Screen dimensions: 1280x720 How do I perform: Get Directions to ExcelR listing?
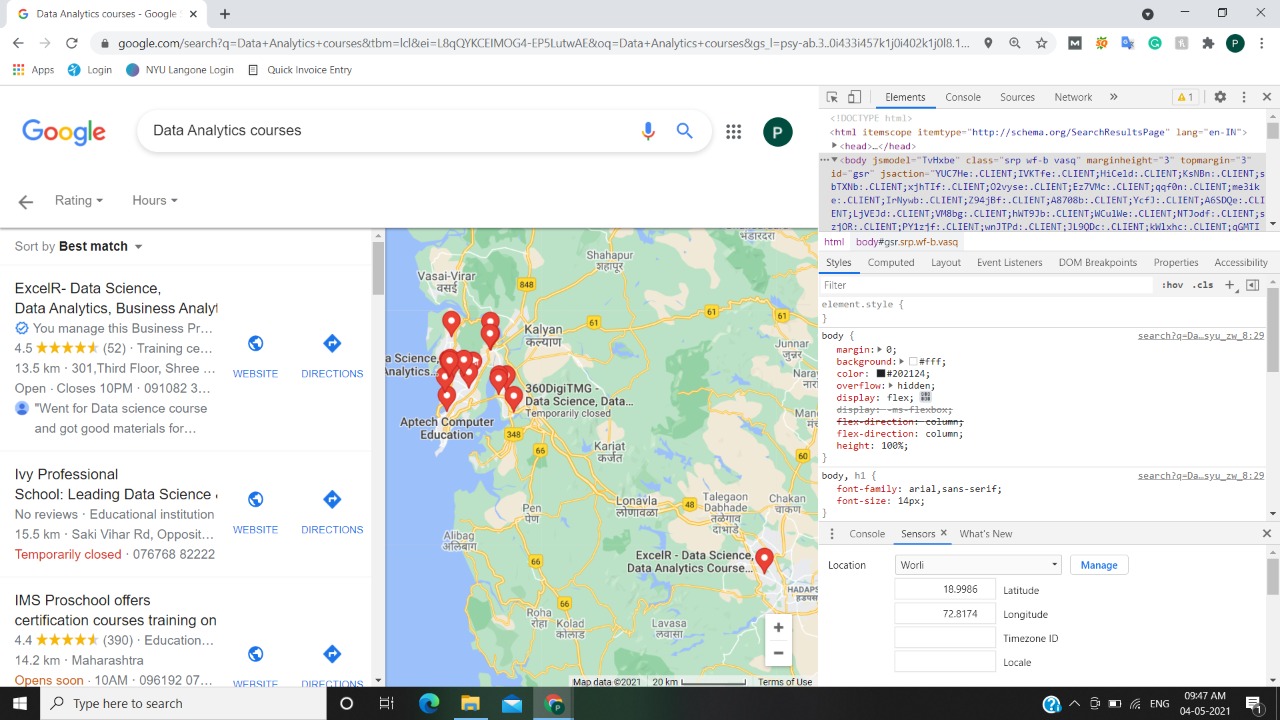pyautogui.click(x=332, y=344)
